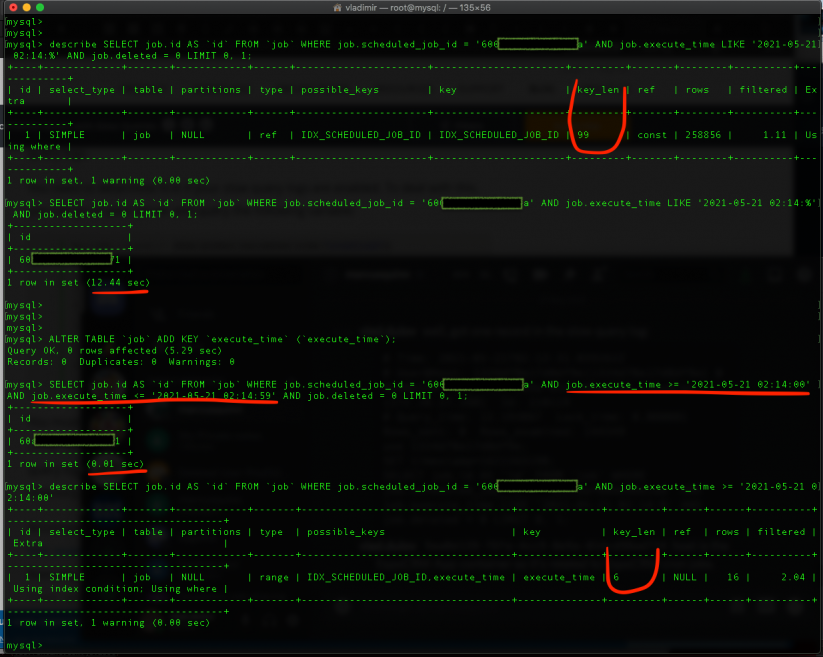
Task: Click the 'key_len' header in second table
Action: (634, 532)
